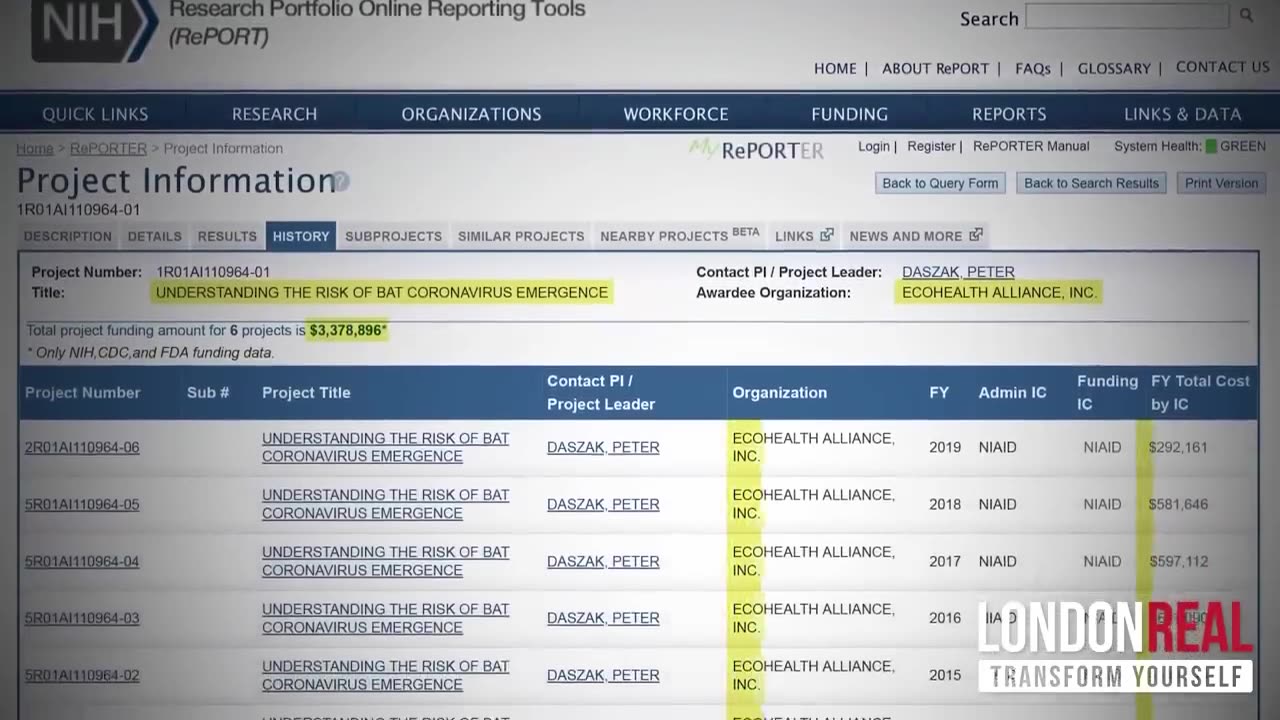Click the $581,646 cost cell
The image size is (1280, 720).
pos(1178,504)
